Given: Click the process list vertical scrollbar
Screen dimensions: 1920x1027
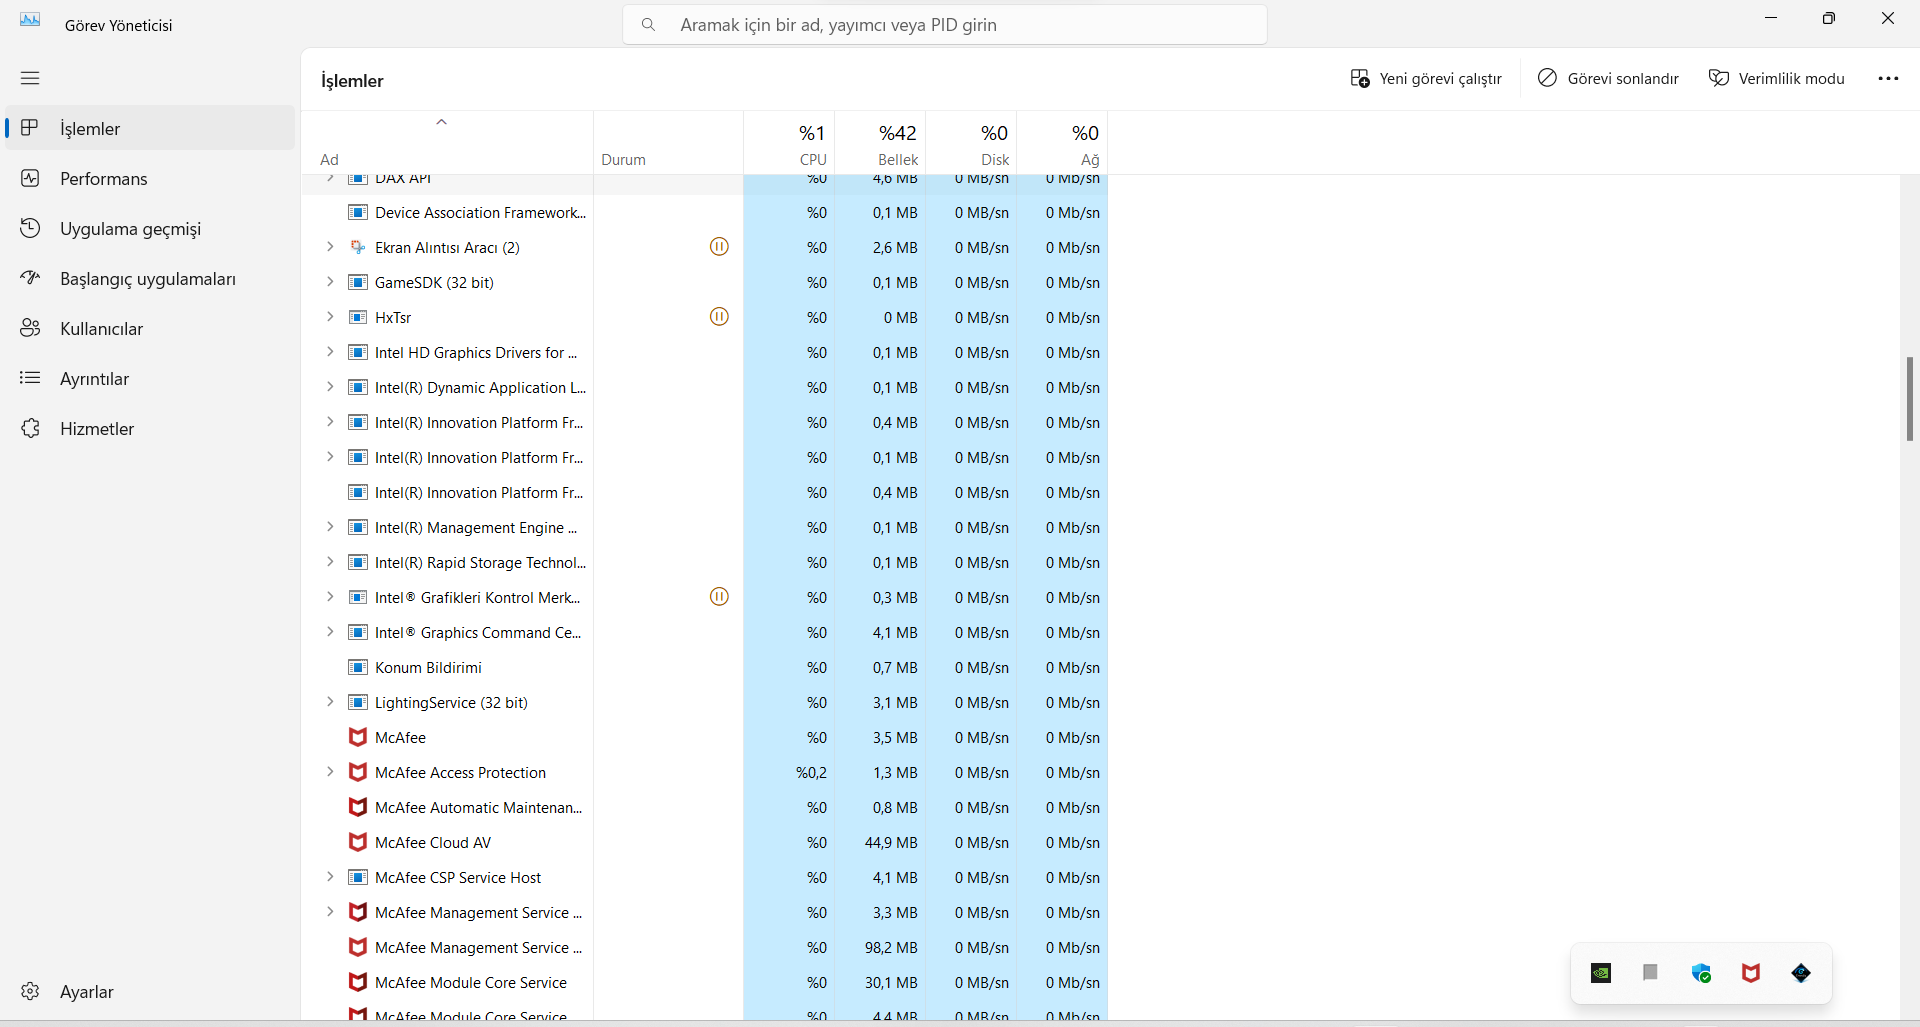Looking at the screenshot, I should pyautogui.click(x=1910, y=398).
